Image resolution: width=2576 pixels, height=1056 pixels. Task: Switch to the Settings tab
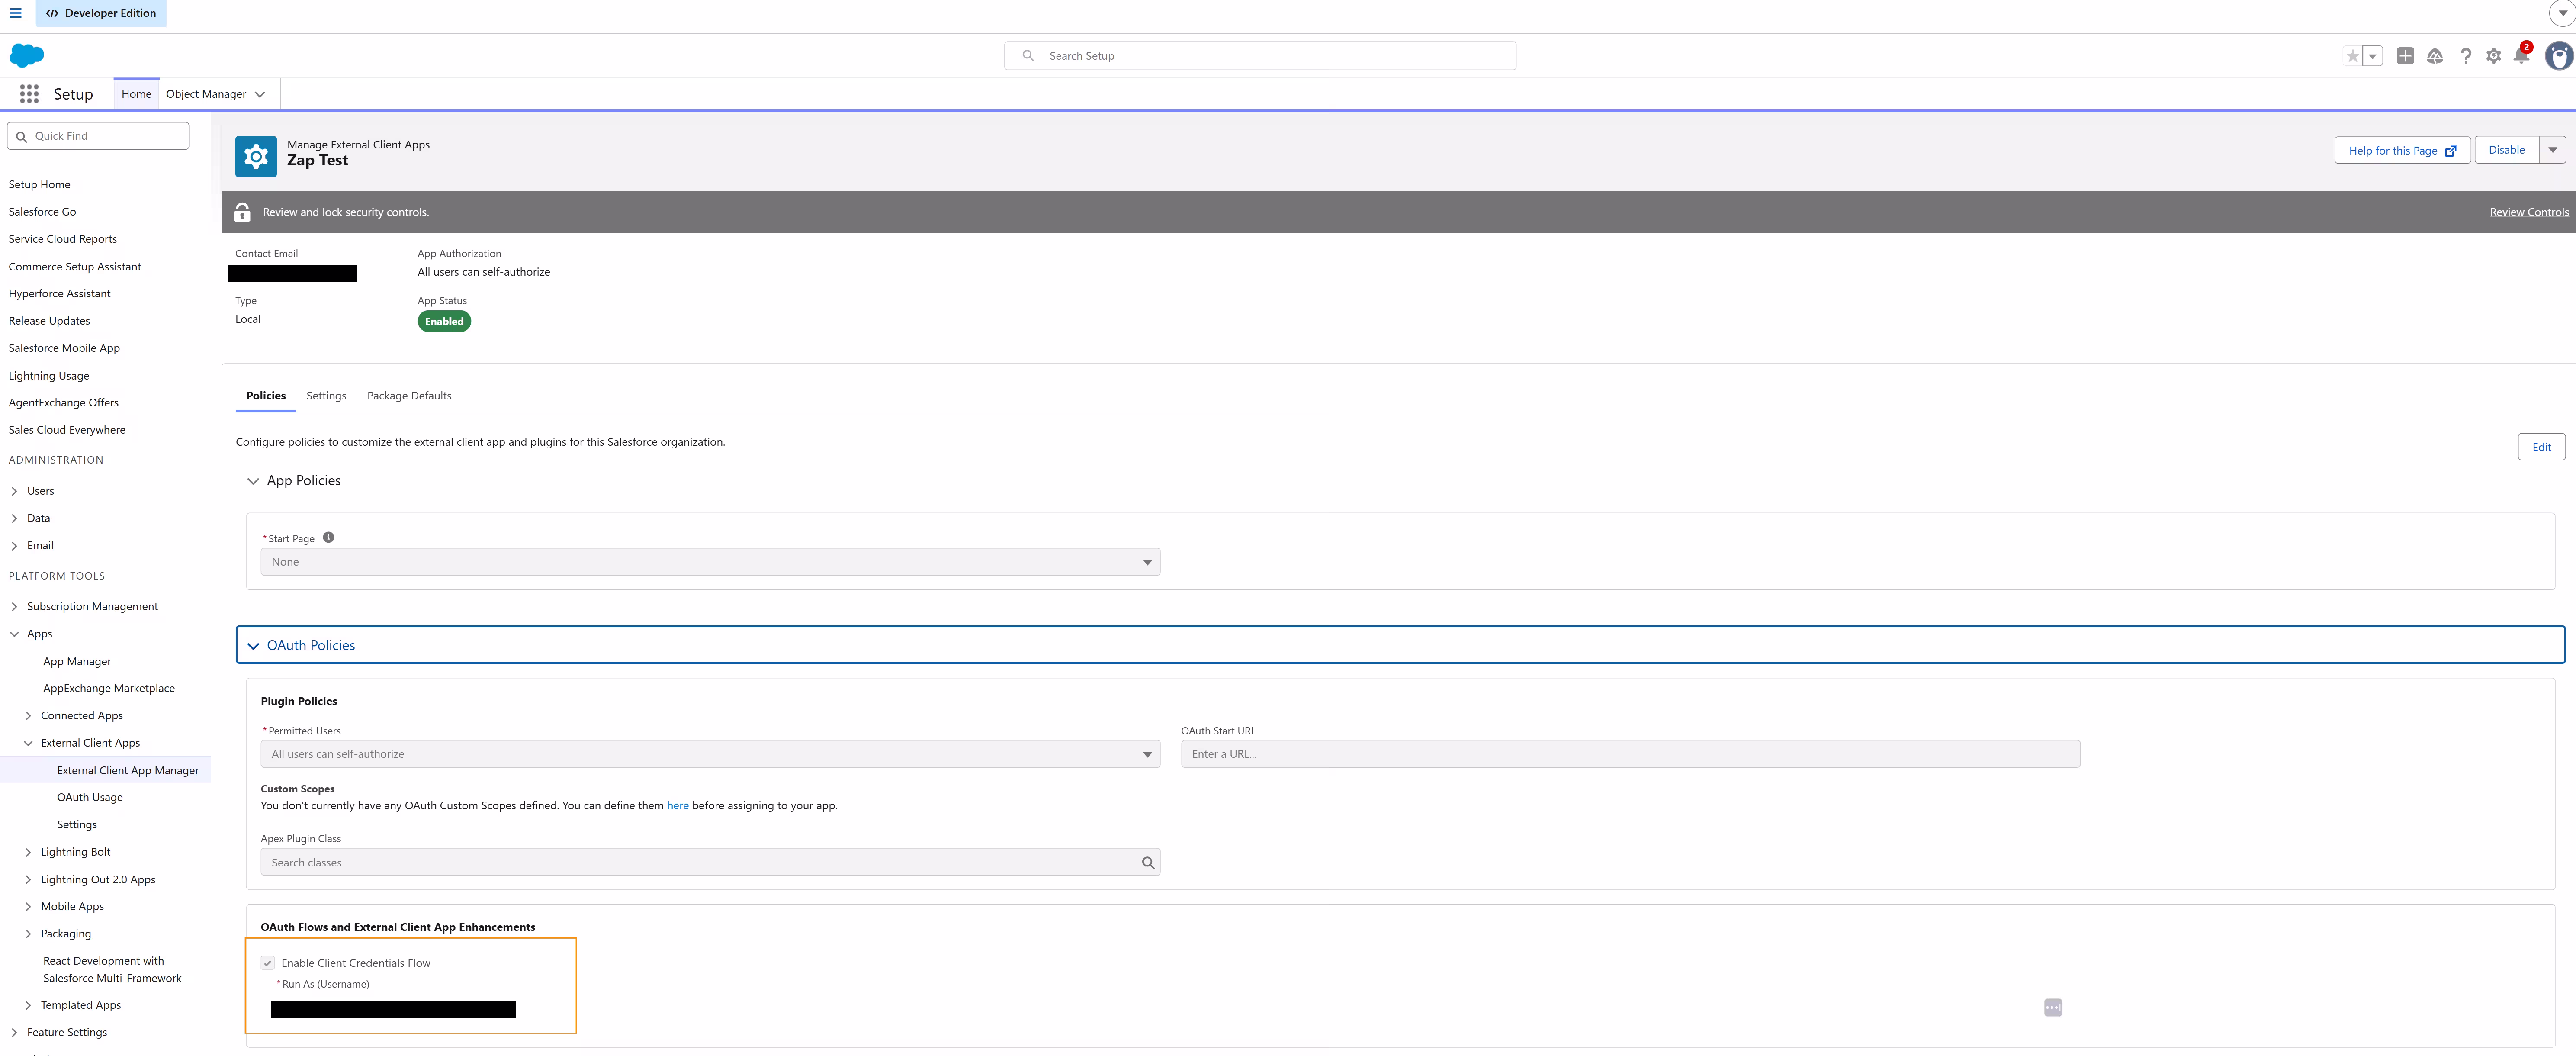[x=326, y=396]
